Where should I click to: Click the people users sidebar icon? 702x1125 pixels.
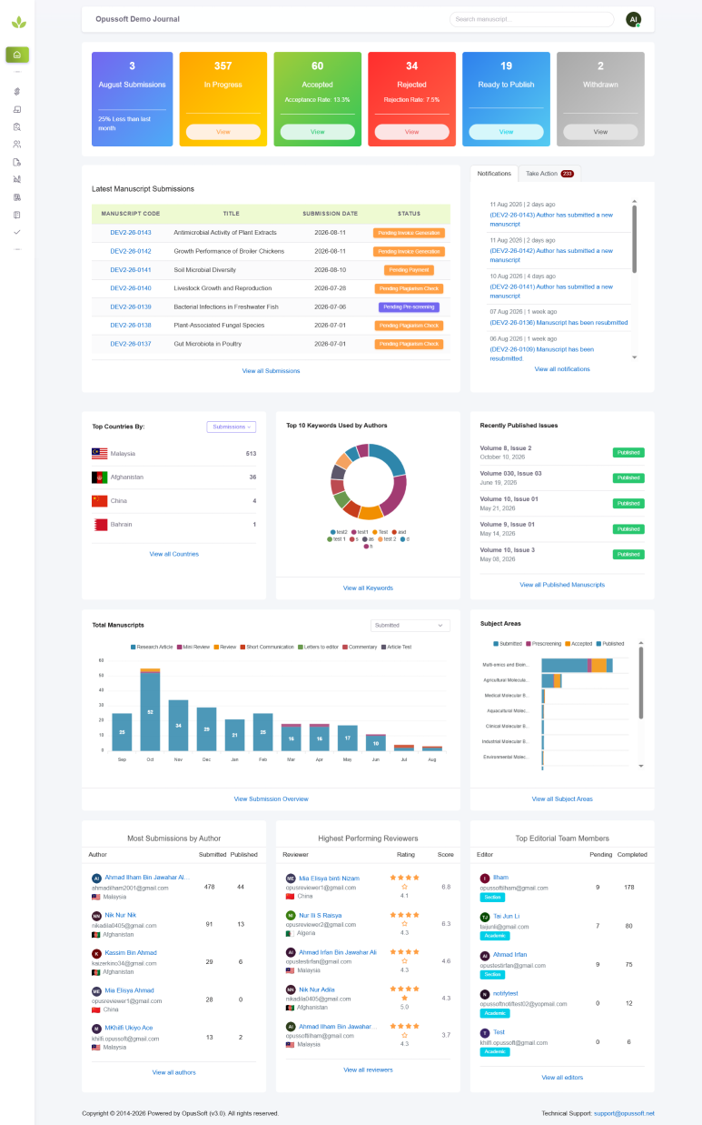pyautogui.click(x=17, y=144)
